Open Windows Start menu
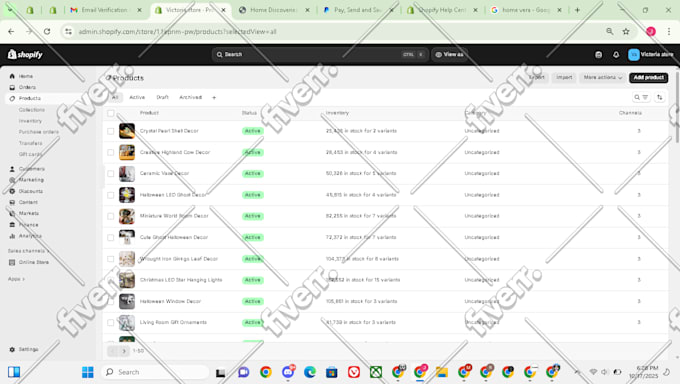 point(88,372)
